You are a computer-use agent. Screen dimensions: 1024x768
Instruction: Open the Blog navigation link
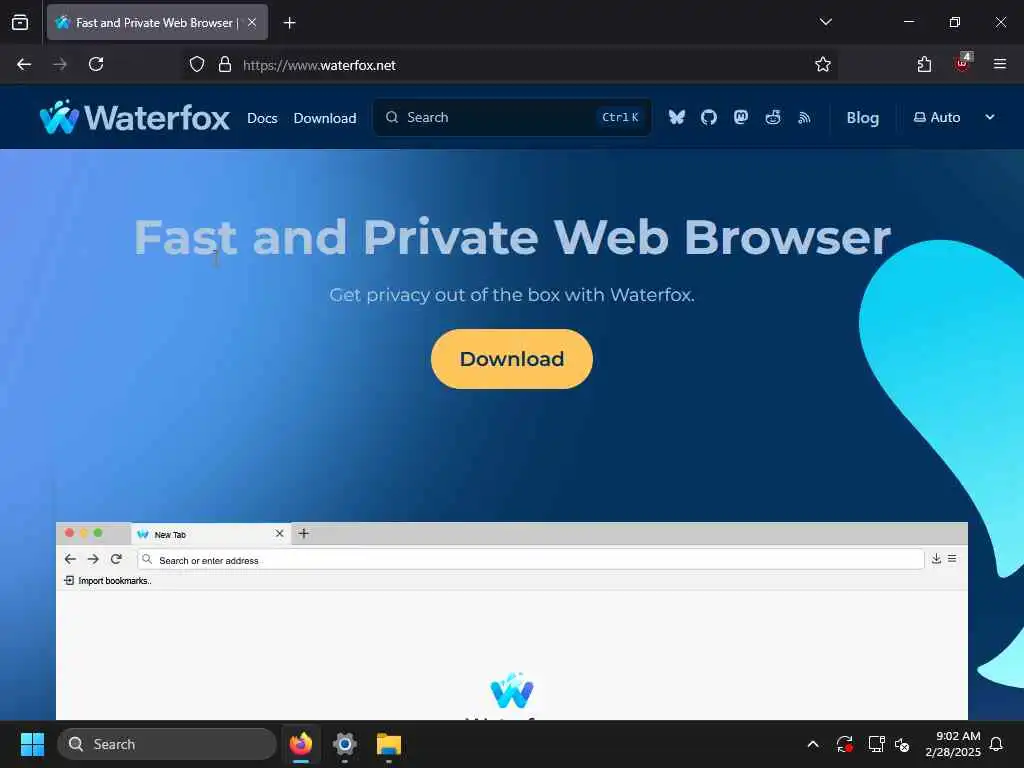click(863, 118)
